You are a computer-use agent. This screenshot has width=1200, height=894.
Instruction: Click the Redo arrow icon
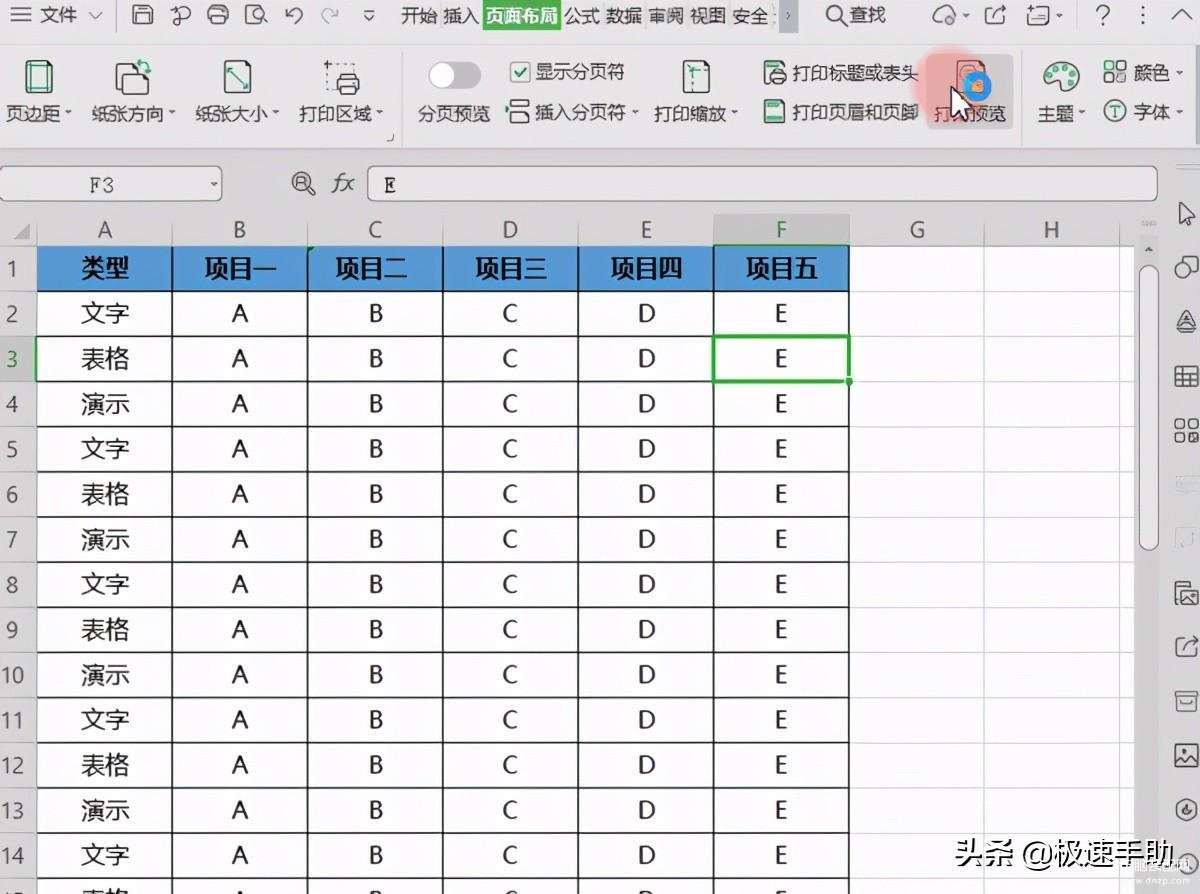point(330,16)
